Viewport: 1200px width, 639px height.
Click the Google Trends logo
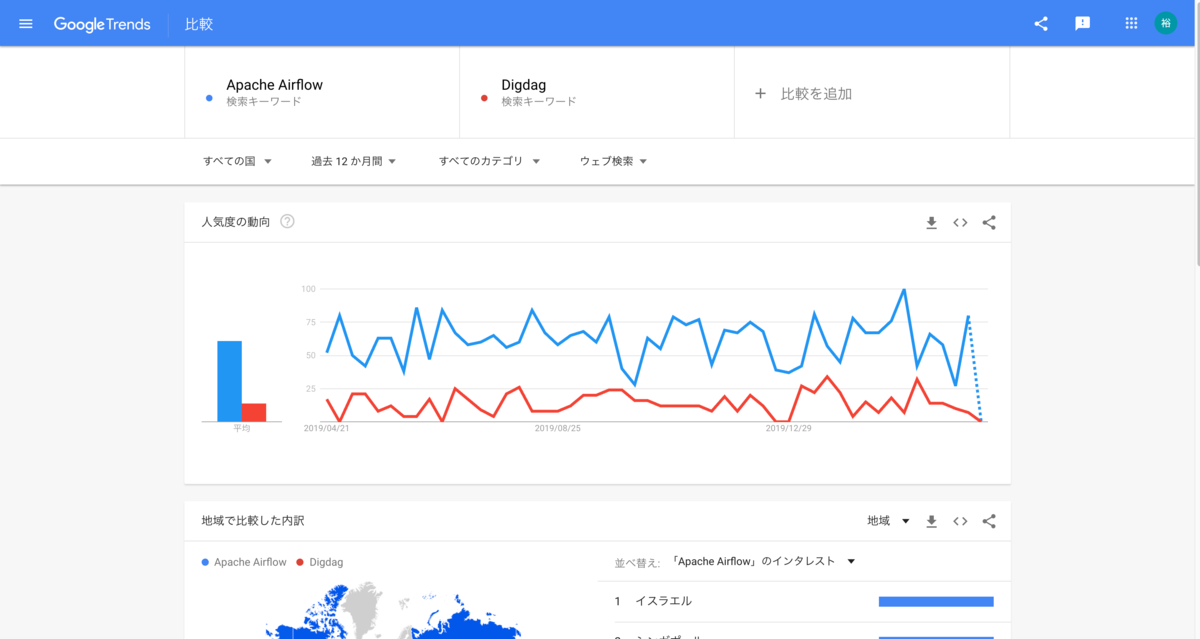pyautogui.click(x=102, y=24)
